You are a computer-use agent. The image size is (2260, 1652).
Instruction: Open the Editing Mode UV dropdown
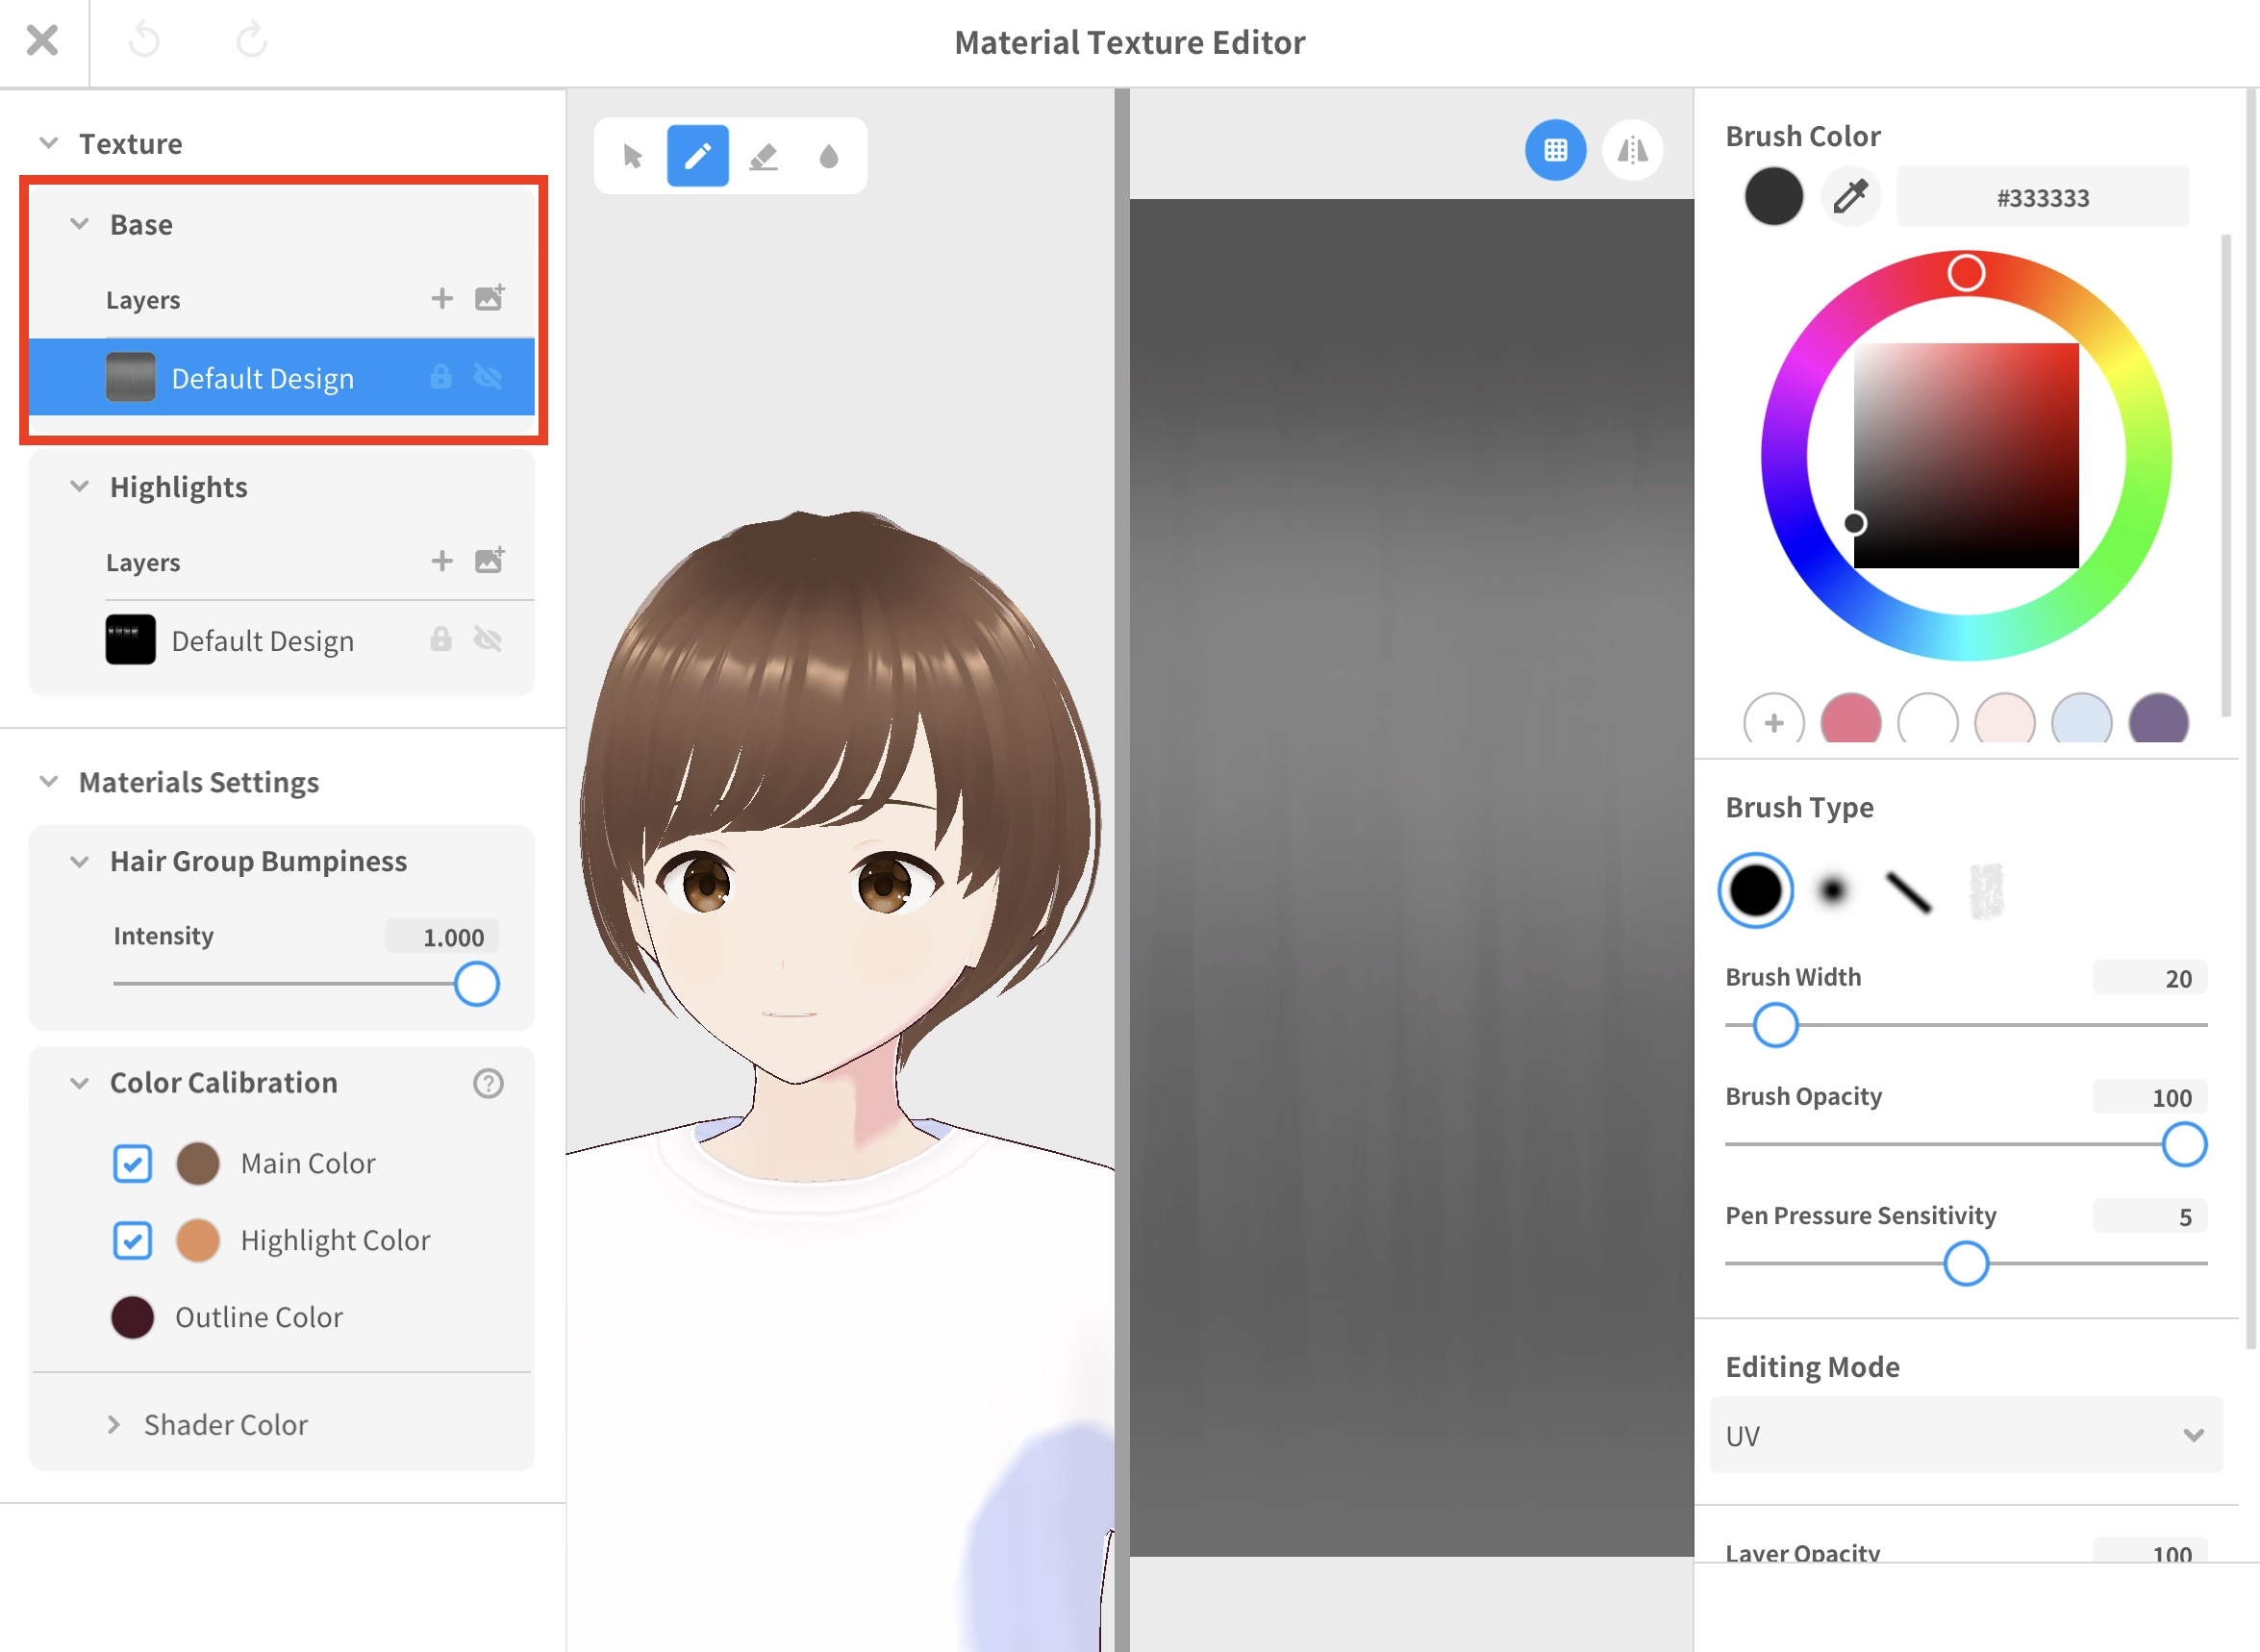point(1966,1436)
